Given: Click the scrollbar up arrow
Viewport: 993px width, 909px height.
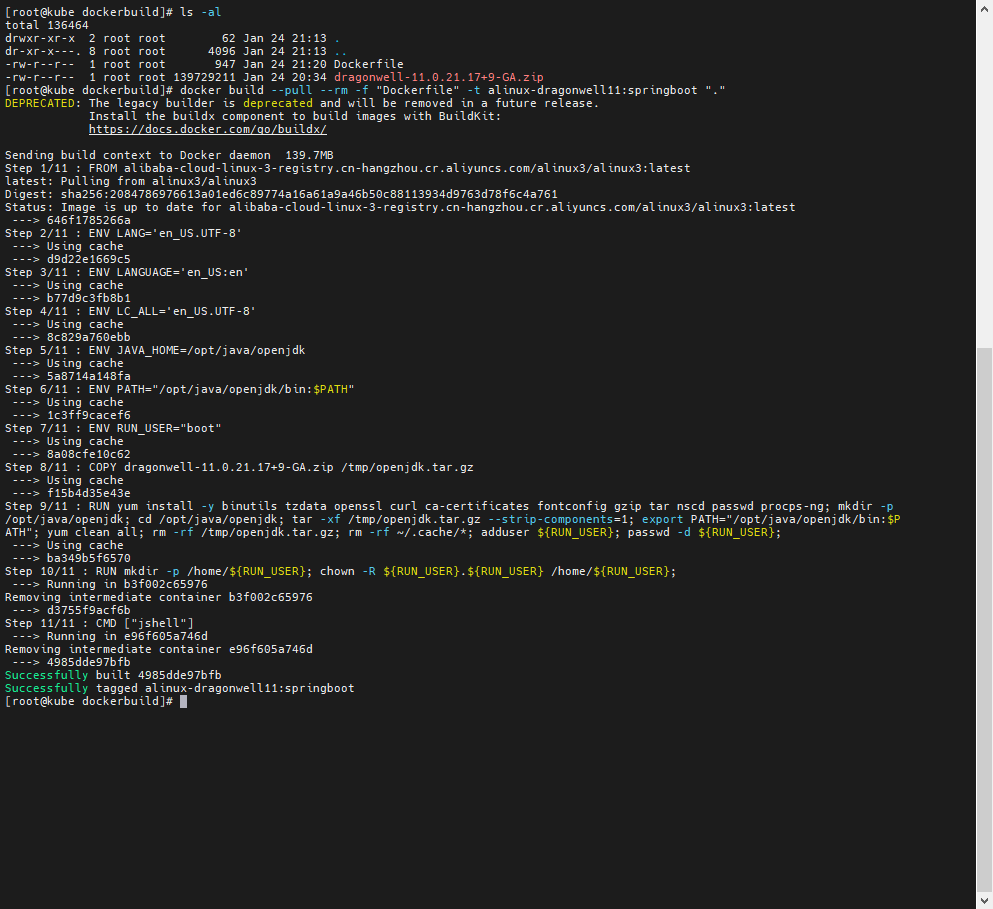Looking at the screenshot, I should [984, 8].
